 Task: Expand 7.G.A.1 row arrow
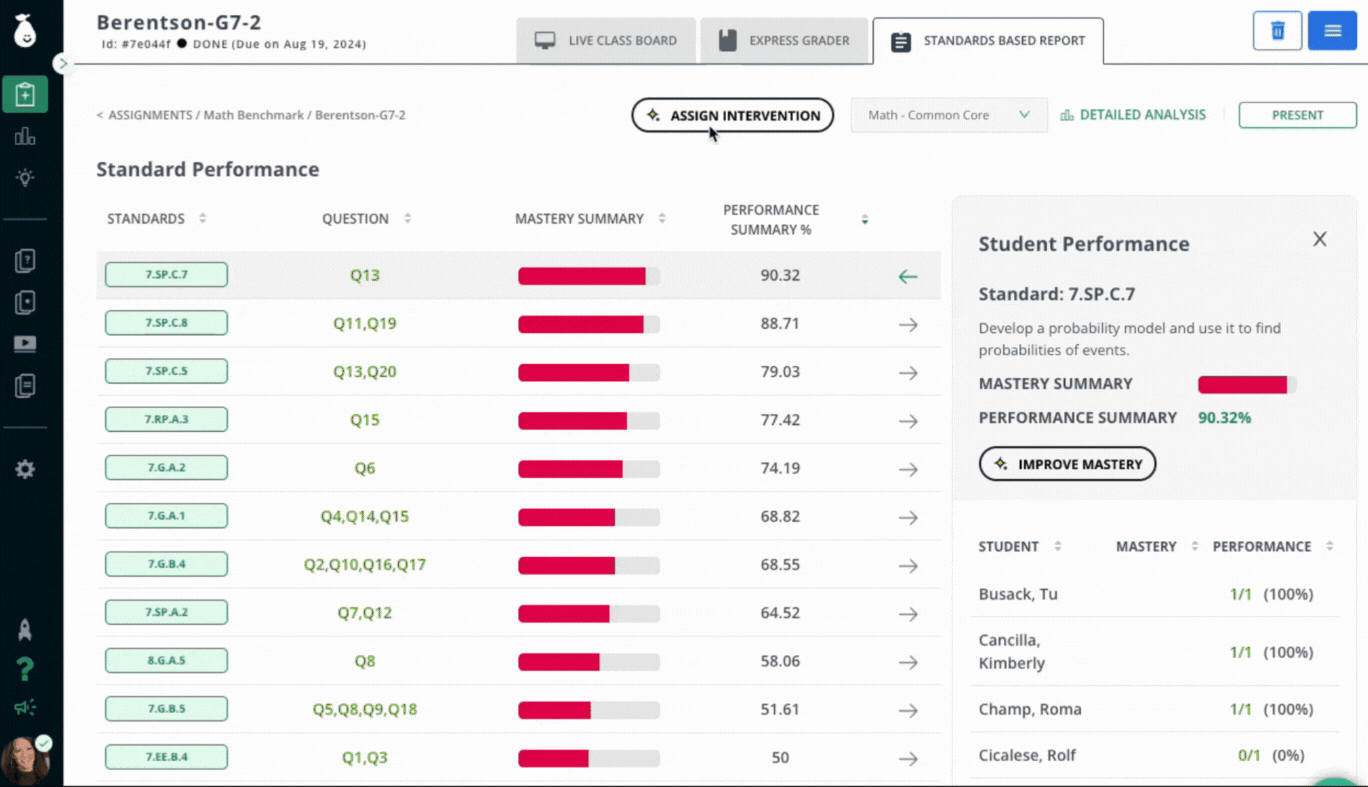[908, 517]
